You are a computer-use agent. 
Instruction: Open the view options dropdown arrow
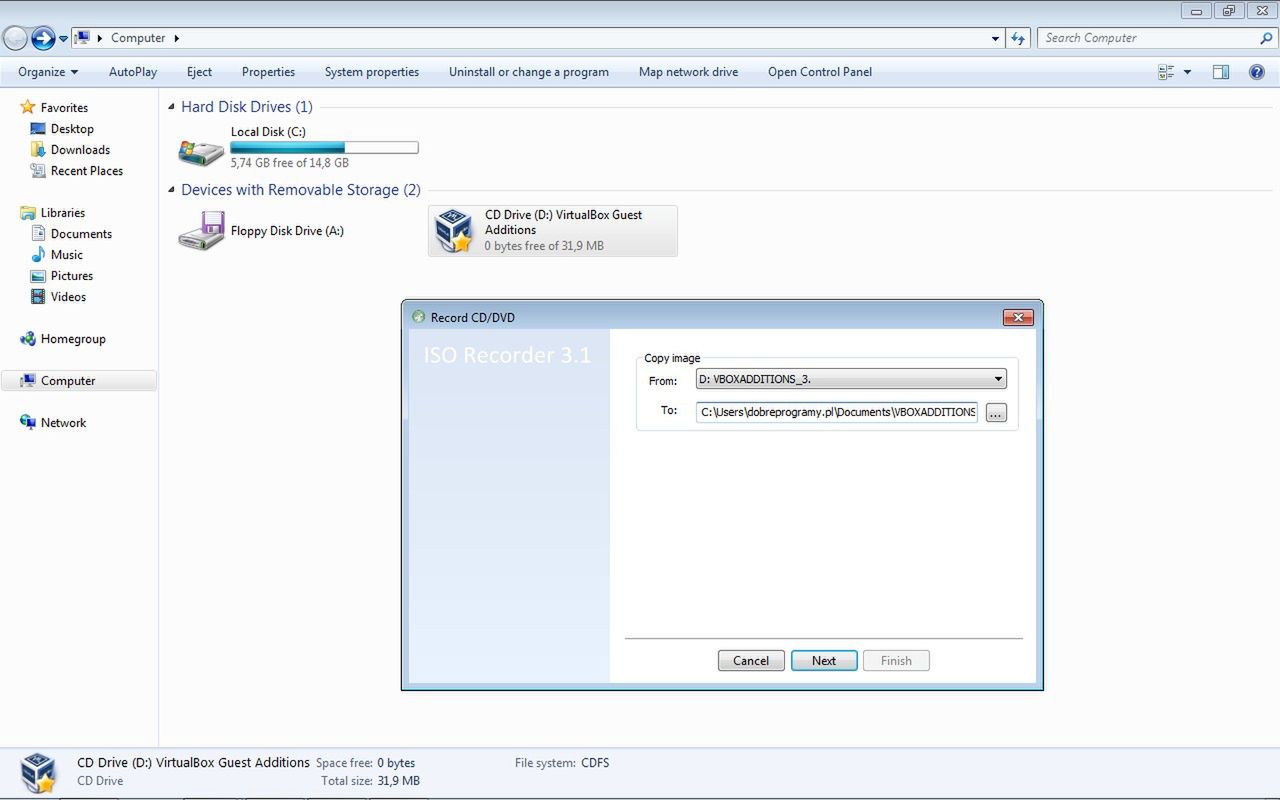1187,72
